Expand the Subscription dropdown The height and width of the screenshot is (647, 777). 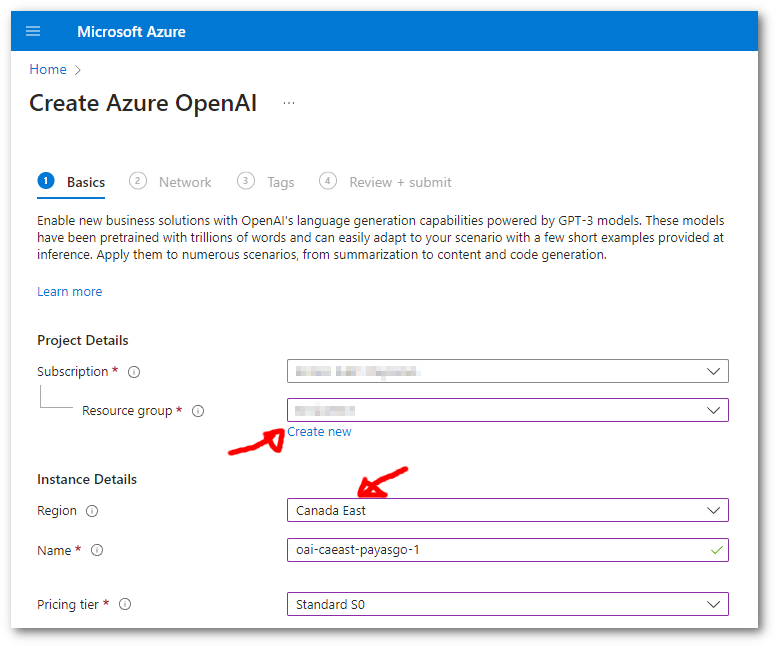click(x=507, y=371)
